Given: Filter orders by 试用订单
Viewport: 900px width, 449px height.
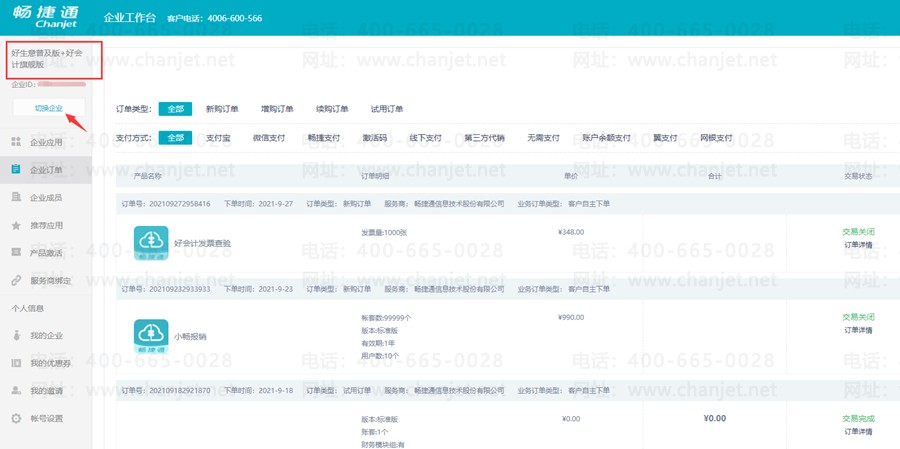Looking at the screenshot, I should coord(387,109).
